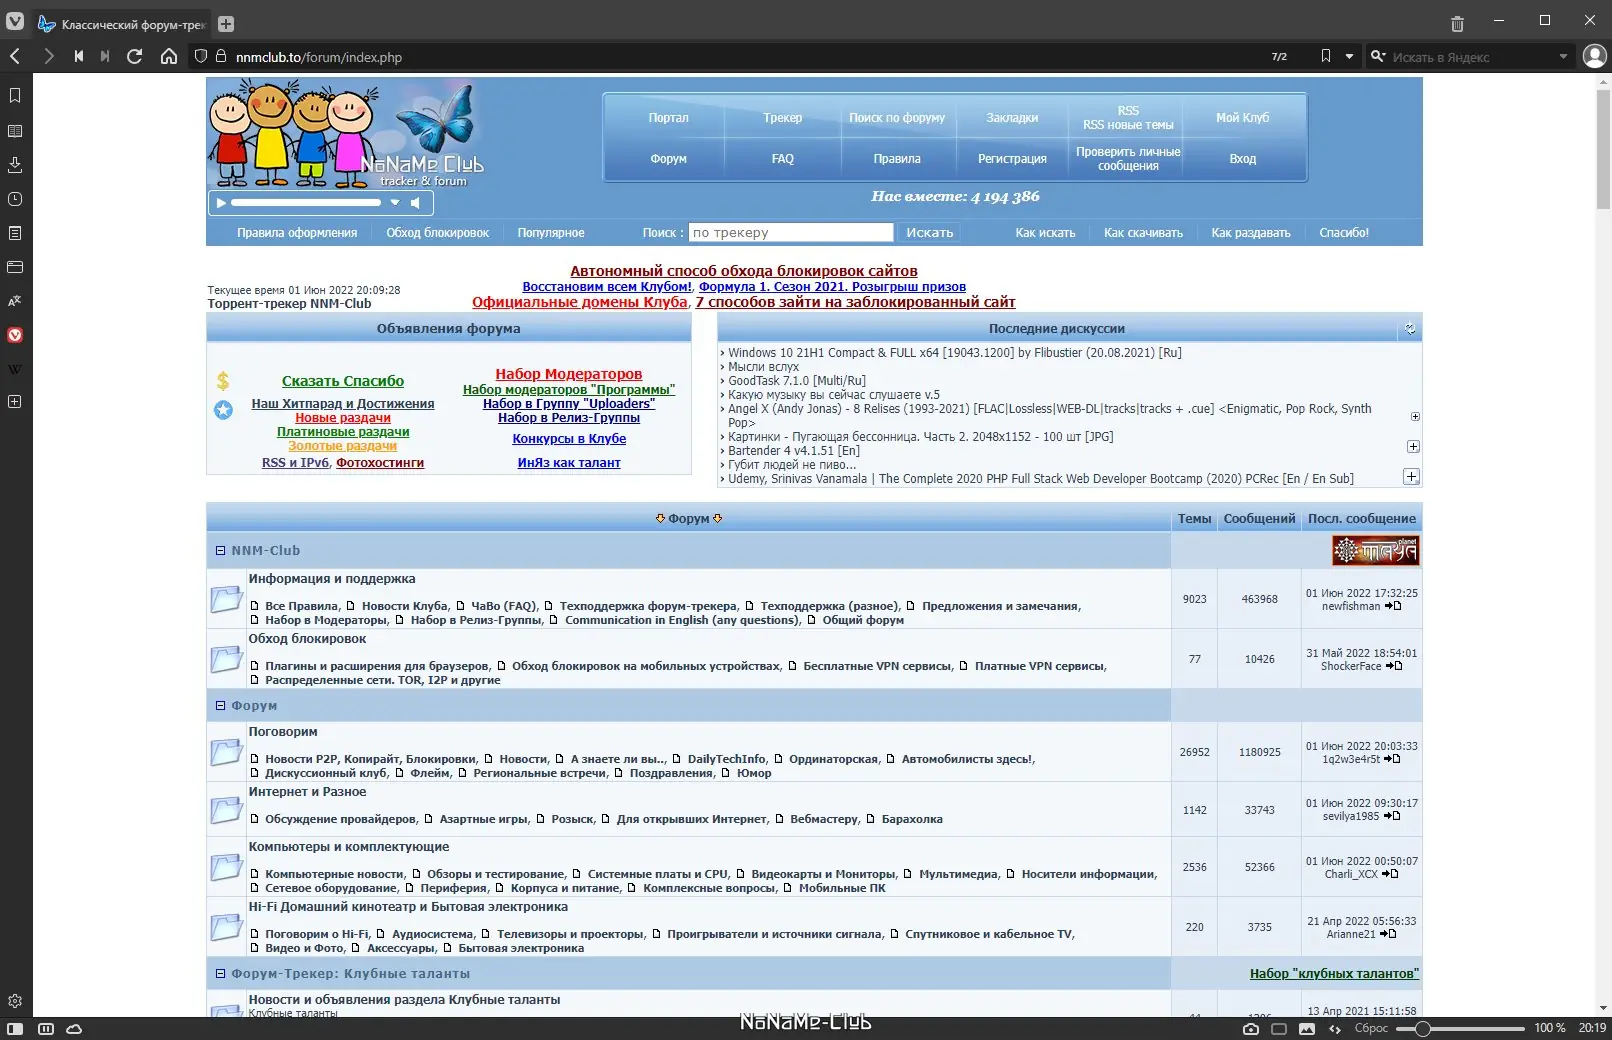Image resolution: width=1612 pixels, height=1040 pixels.
Task: Expand the Udemy discussion entry
Action: [x=1412, y=477]
